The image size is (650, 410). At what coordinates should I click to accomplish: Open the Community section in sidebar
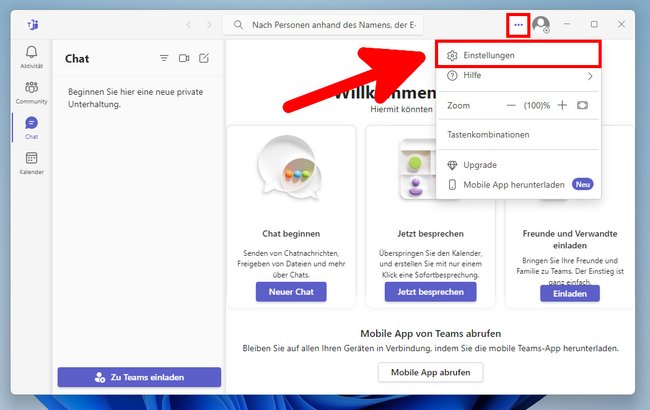(32, 92)
